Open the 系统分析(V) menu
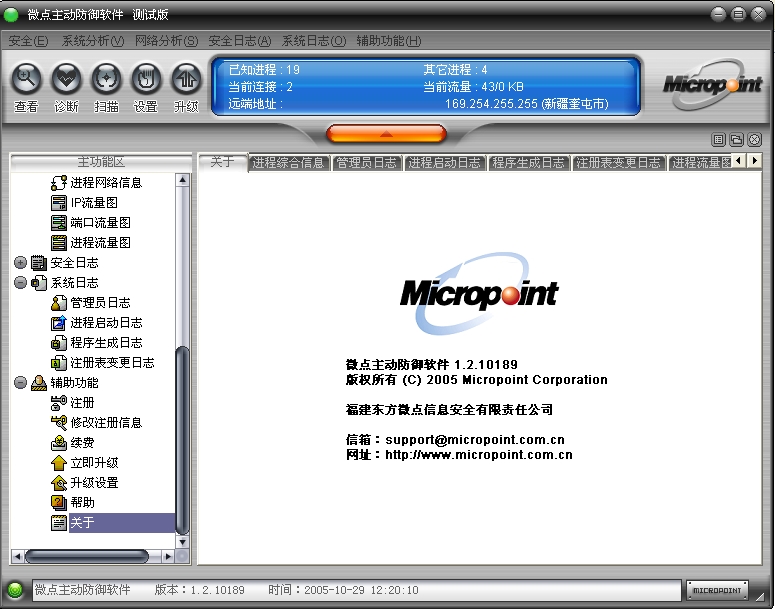Screen dimensions: 775x609 93,41
